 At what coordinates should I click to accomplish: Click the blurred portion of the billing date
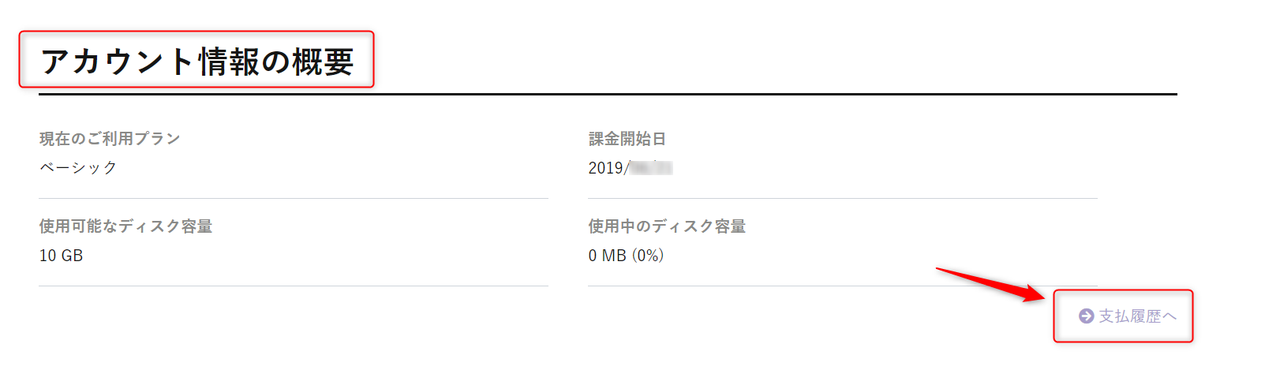(x=649, y=167)
